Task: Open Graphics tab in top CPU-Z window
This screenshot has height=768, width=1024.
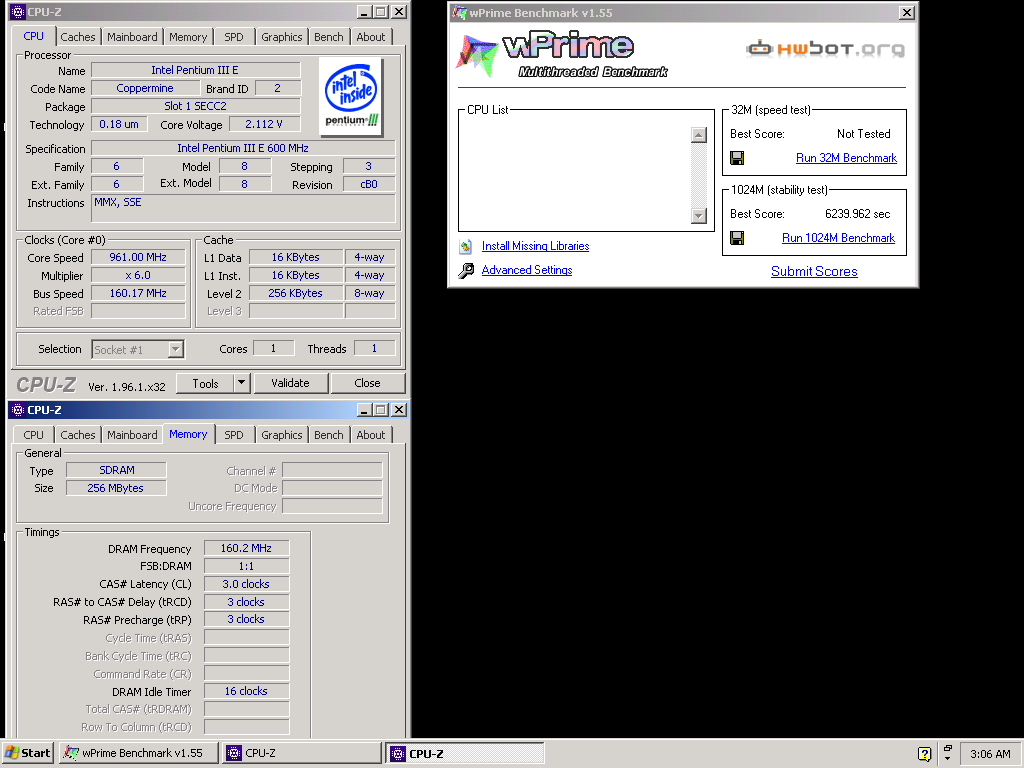Action: point(281,37)
